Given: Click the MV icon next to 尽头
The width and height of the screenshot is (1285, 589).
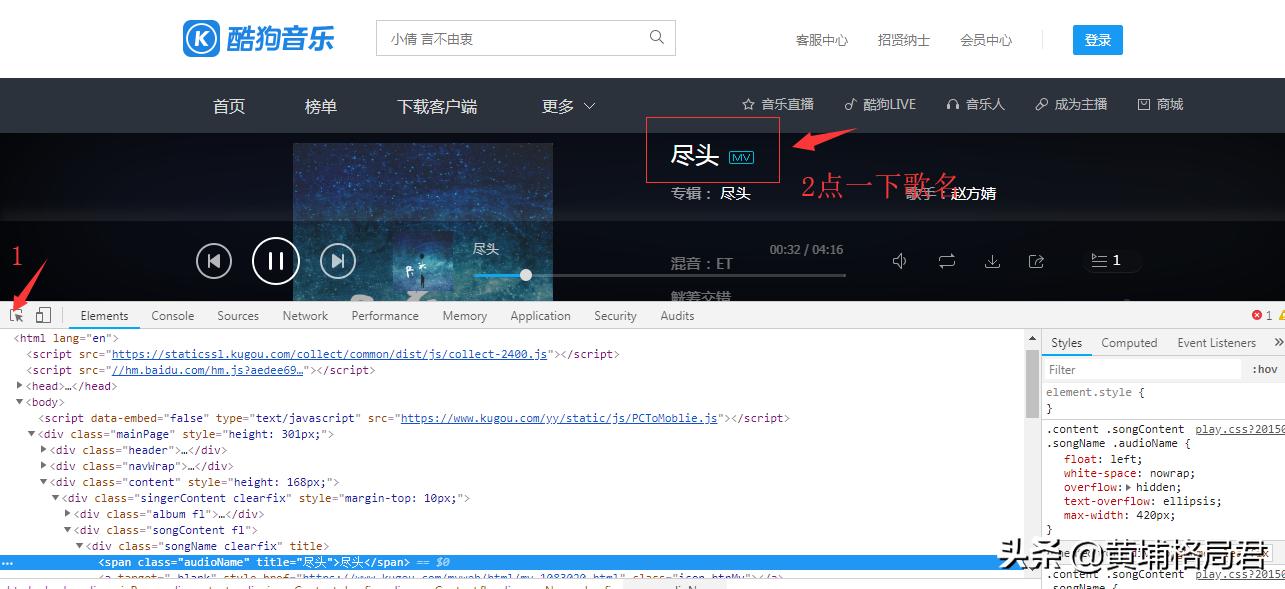Looking at the screenshot, I should [741, 157].
